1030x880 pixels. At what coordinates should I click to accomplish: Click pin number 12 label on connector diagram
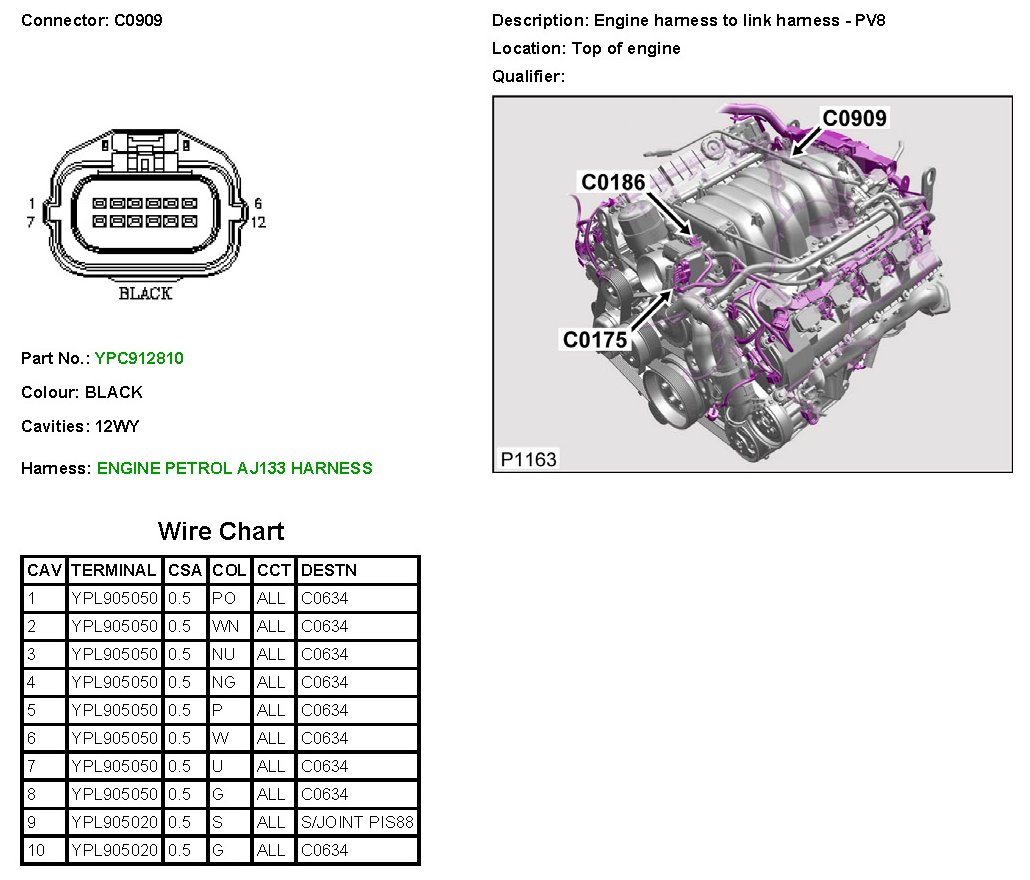point(258,223)
